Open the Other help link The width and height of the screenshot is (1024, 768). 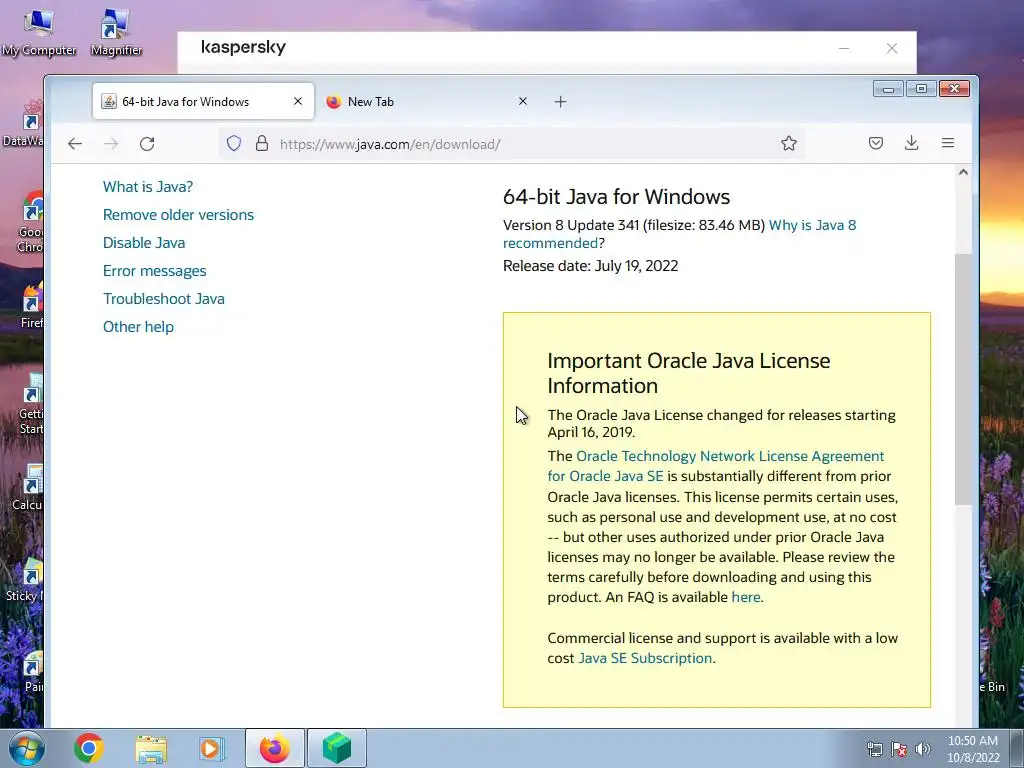138,327
